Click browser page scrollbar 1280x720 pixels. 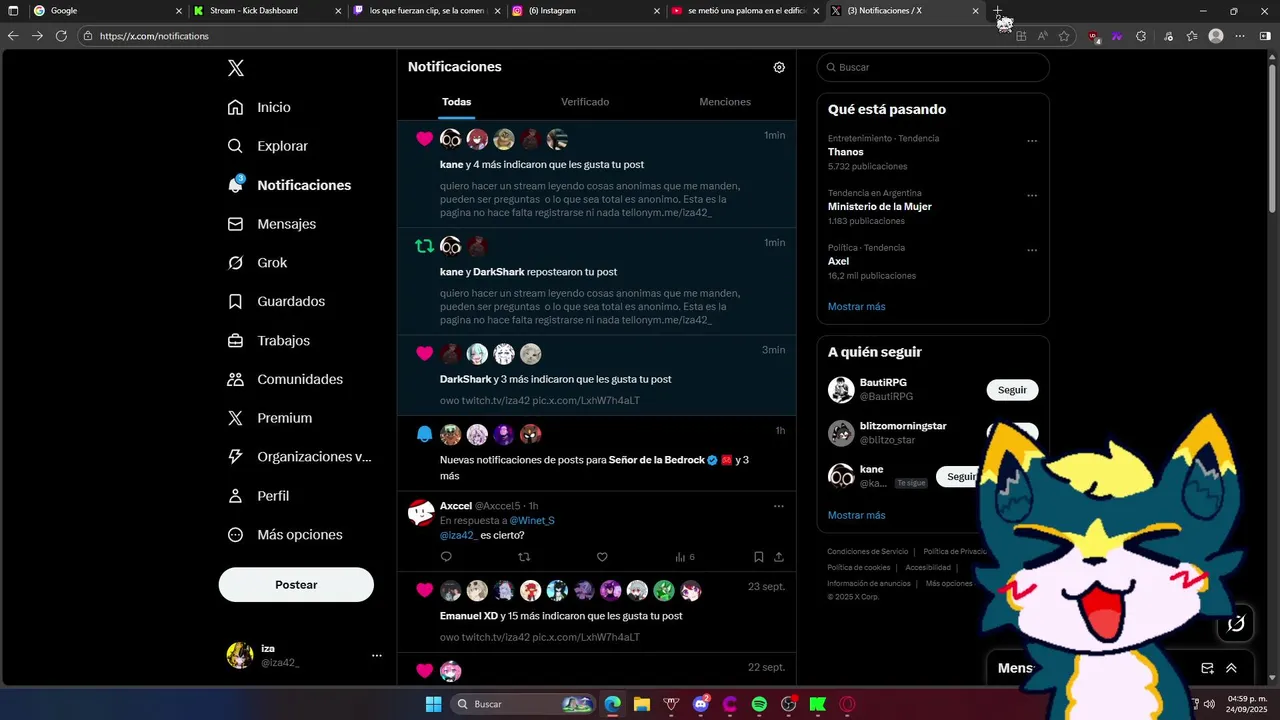[x=1273, y=140]
